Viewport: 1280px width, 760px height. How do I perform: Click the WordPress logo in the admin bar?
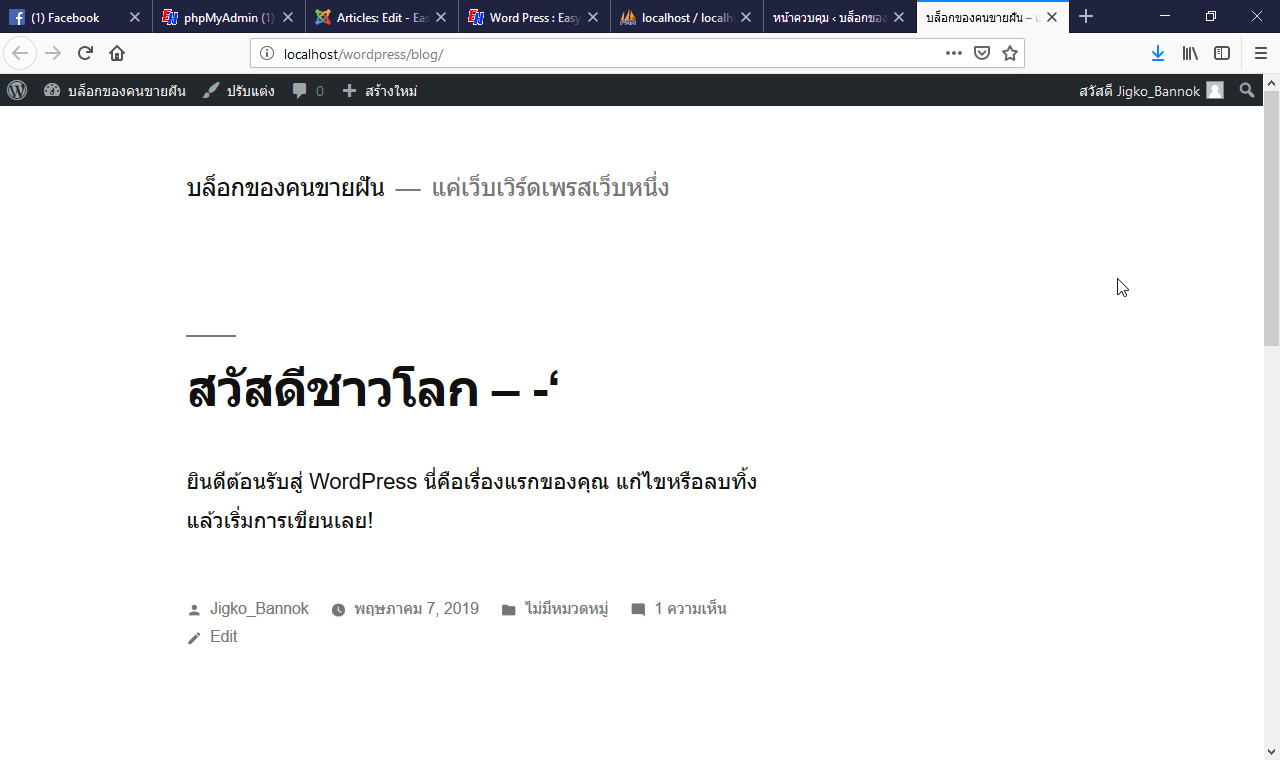pos(16,90)
